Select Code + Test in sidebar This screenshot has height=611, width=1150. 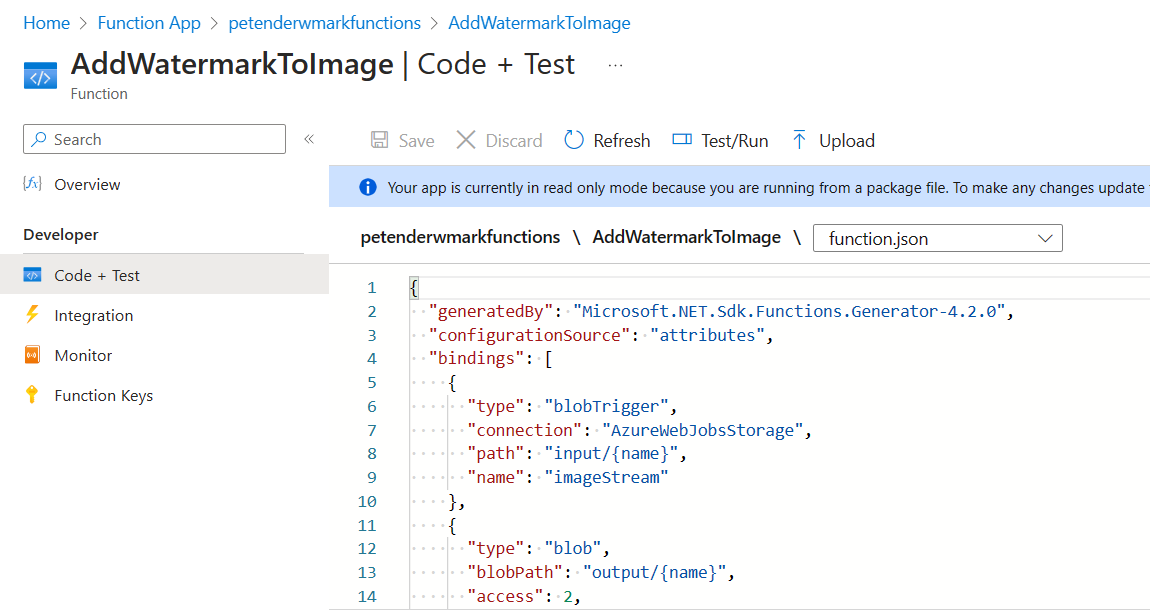164,275
